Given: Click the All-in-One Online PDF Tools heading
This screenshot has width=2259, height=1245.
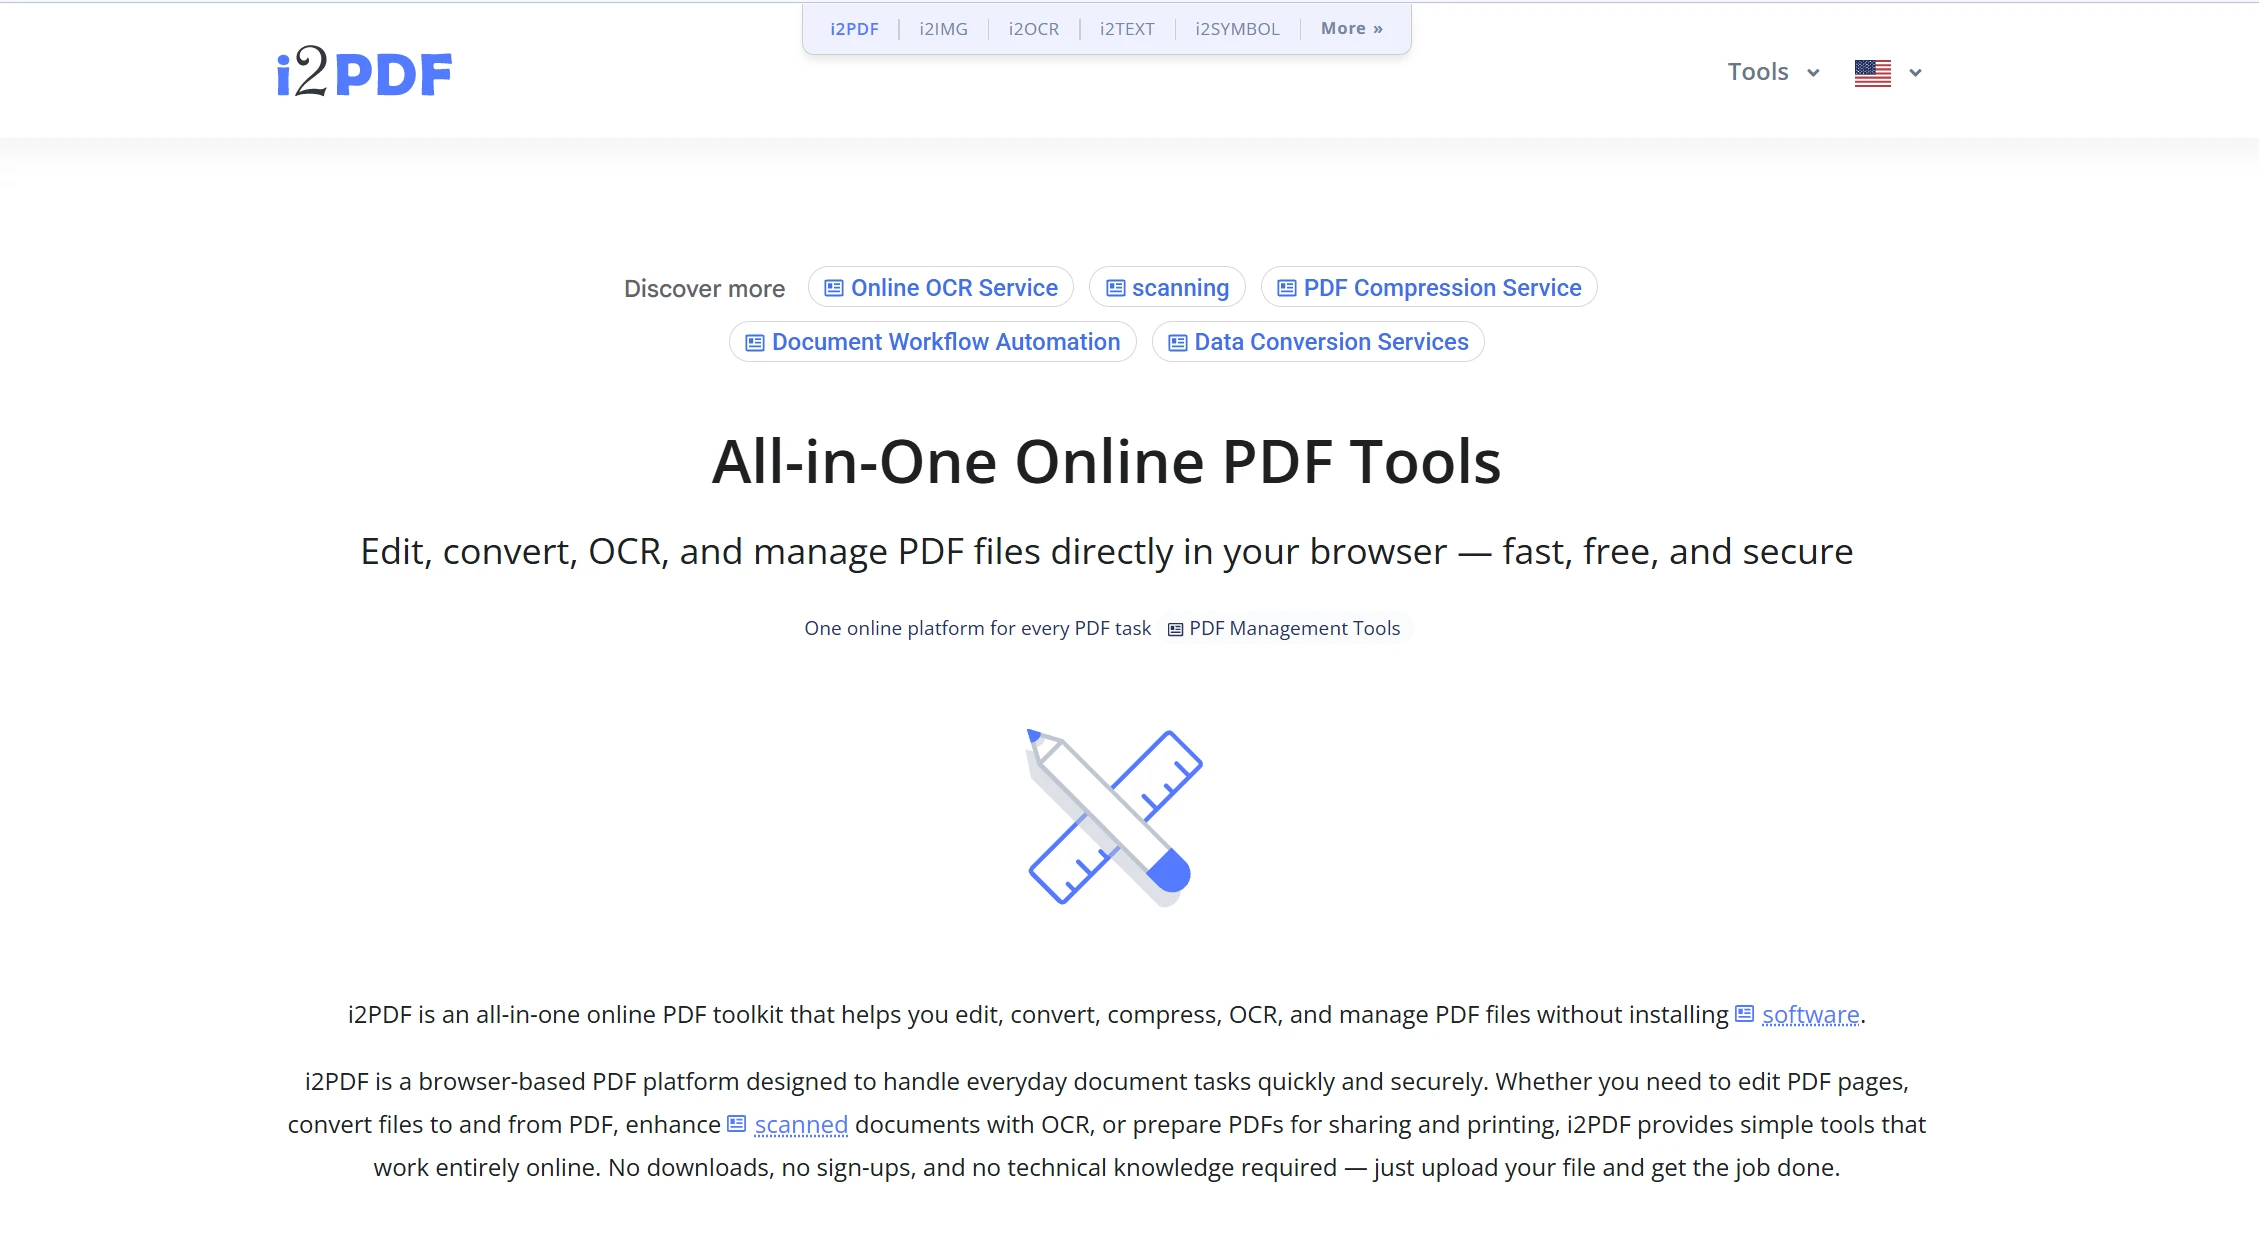Looking at the screenshot, I should (1106, 462).
